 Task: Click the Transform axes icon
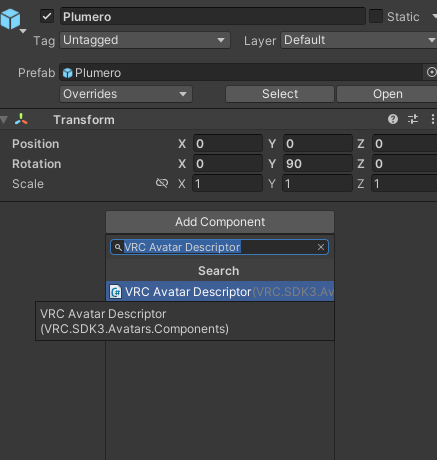coord(21,119)
